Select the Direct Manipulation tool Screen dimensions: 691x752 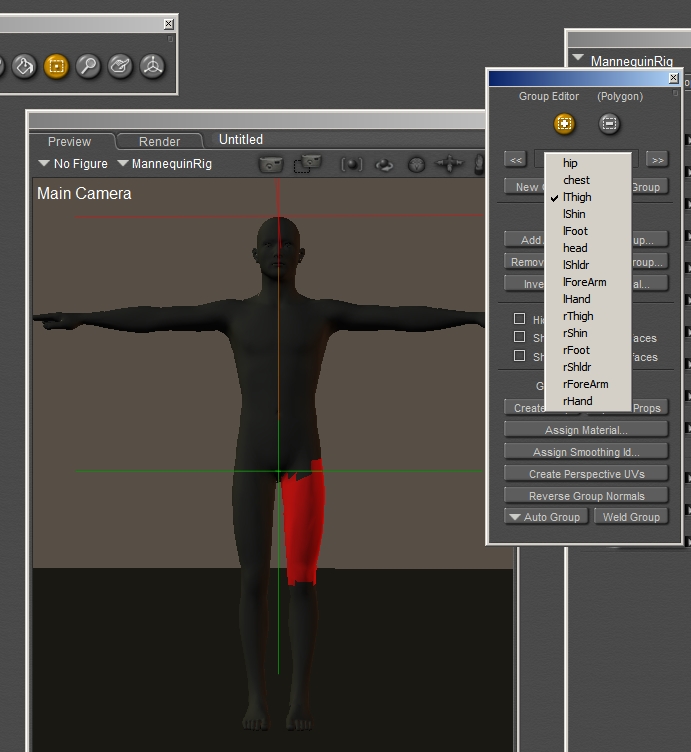(x=152, y=67)
